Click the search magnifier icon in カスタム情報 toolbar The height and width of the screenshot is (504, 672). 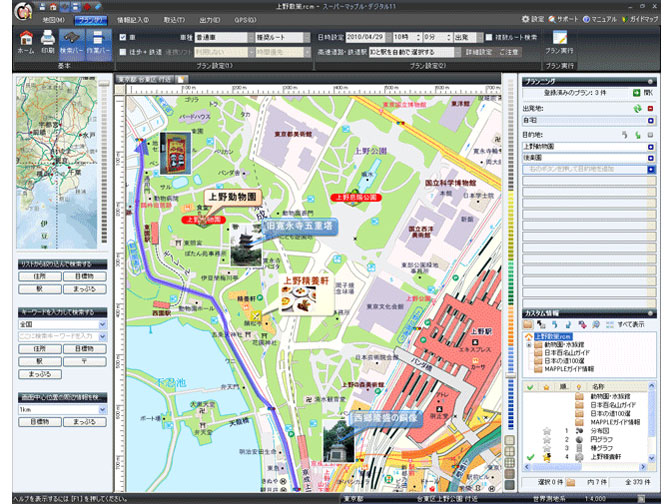click(x=596, y=324)
